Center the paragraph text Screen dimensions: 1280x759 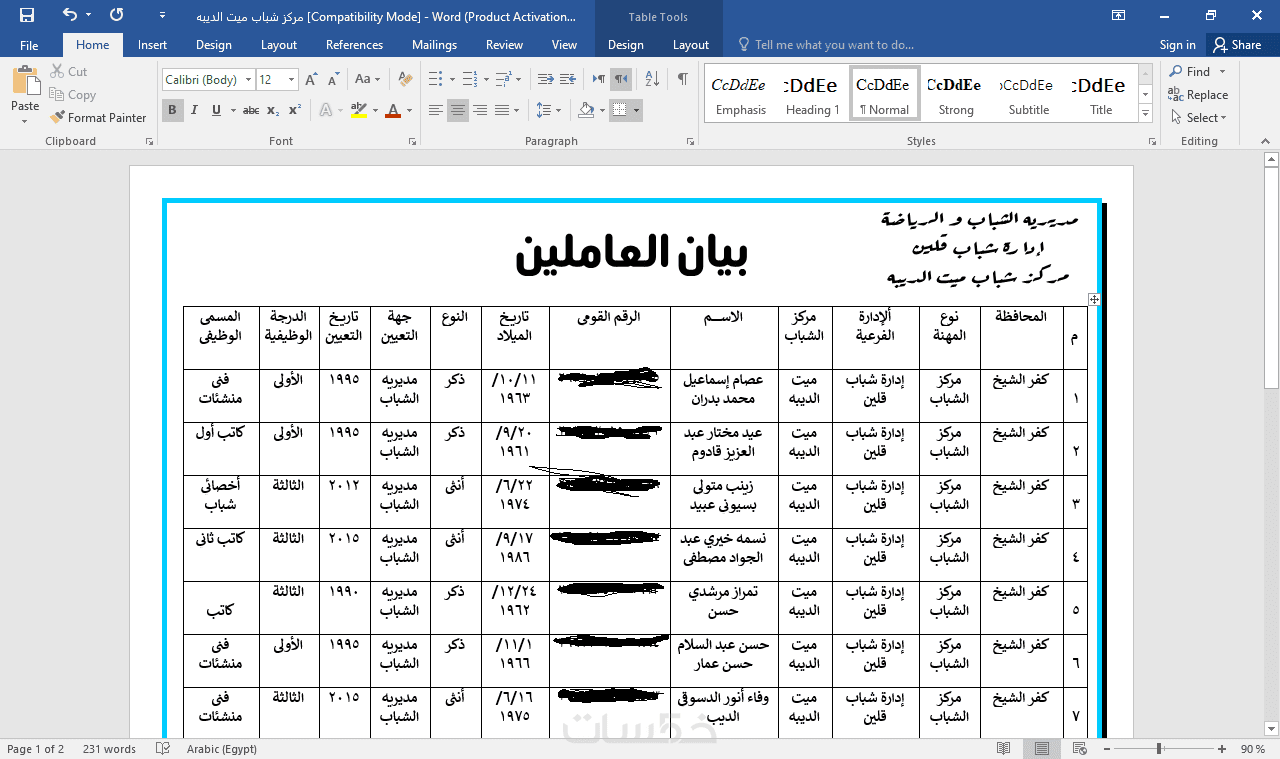pyautogui.click(x=458, y=110)
